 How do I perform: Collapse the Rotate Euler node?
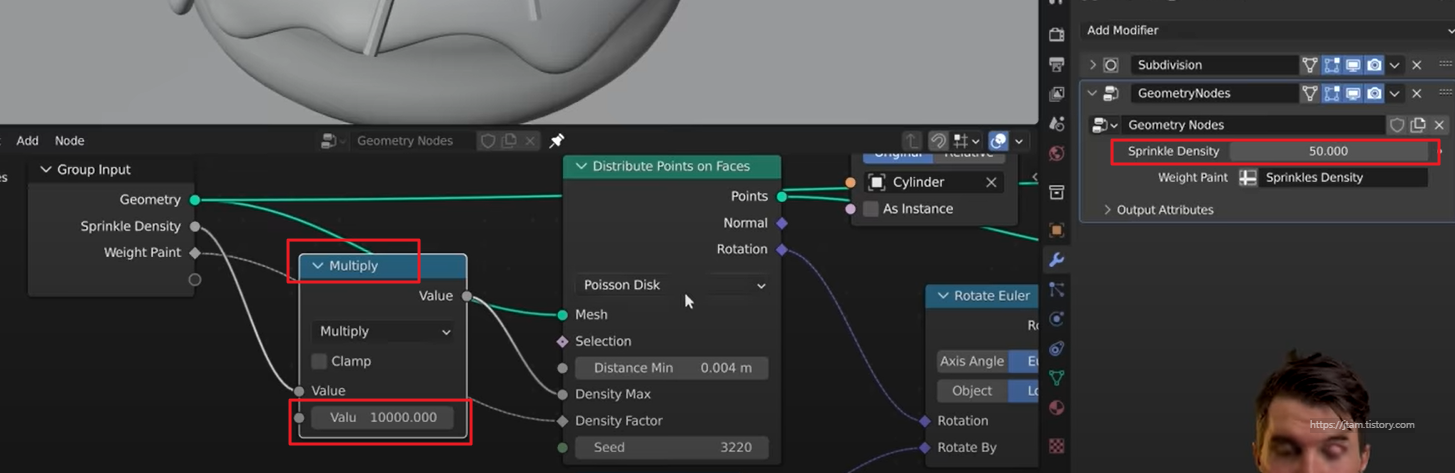pos(943,296)
